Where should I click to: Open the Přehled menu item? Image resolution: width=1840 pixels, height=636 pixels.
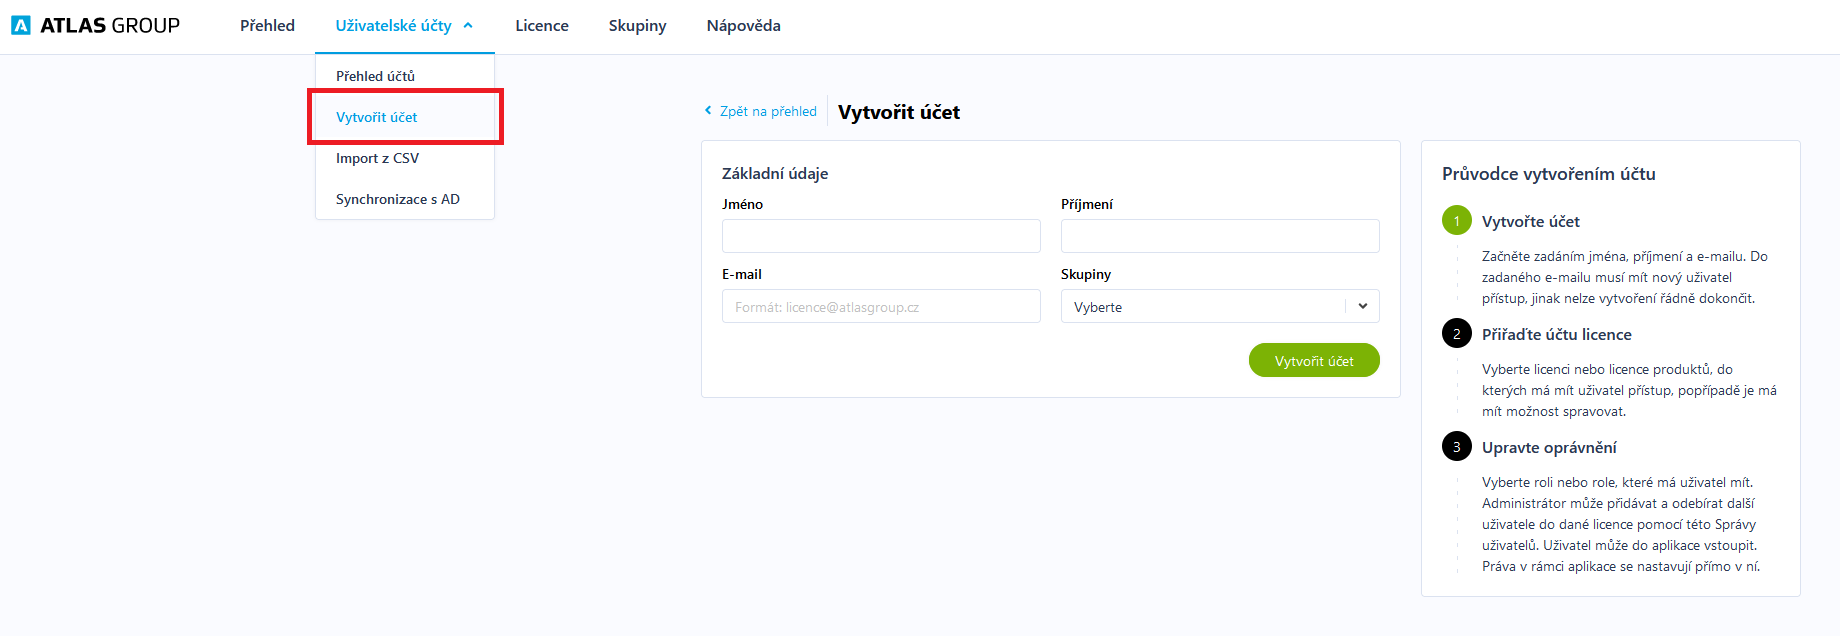point(267,26)
